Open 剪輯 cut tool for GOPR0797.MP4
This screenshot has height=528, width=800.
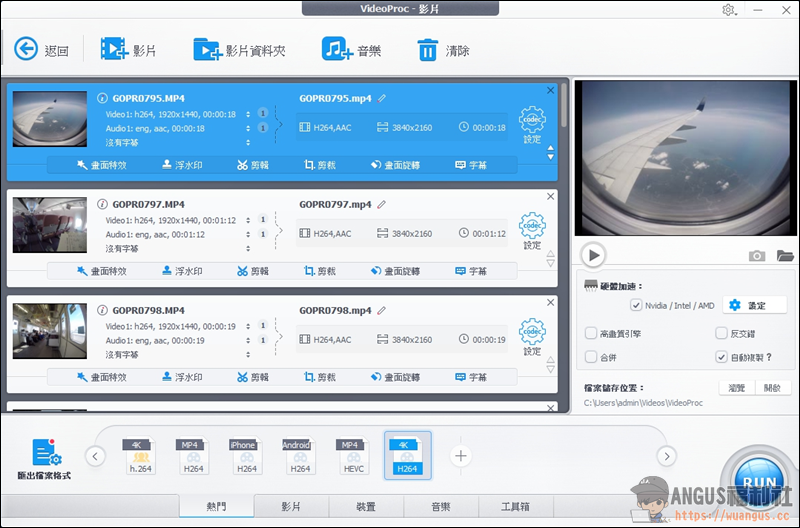point(253,271)
